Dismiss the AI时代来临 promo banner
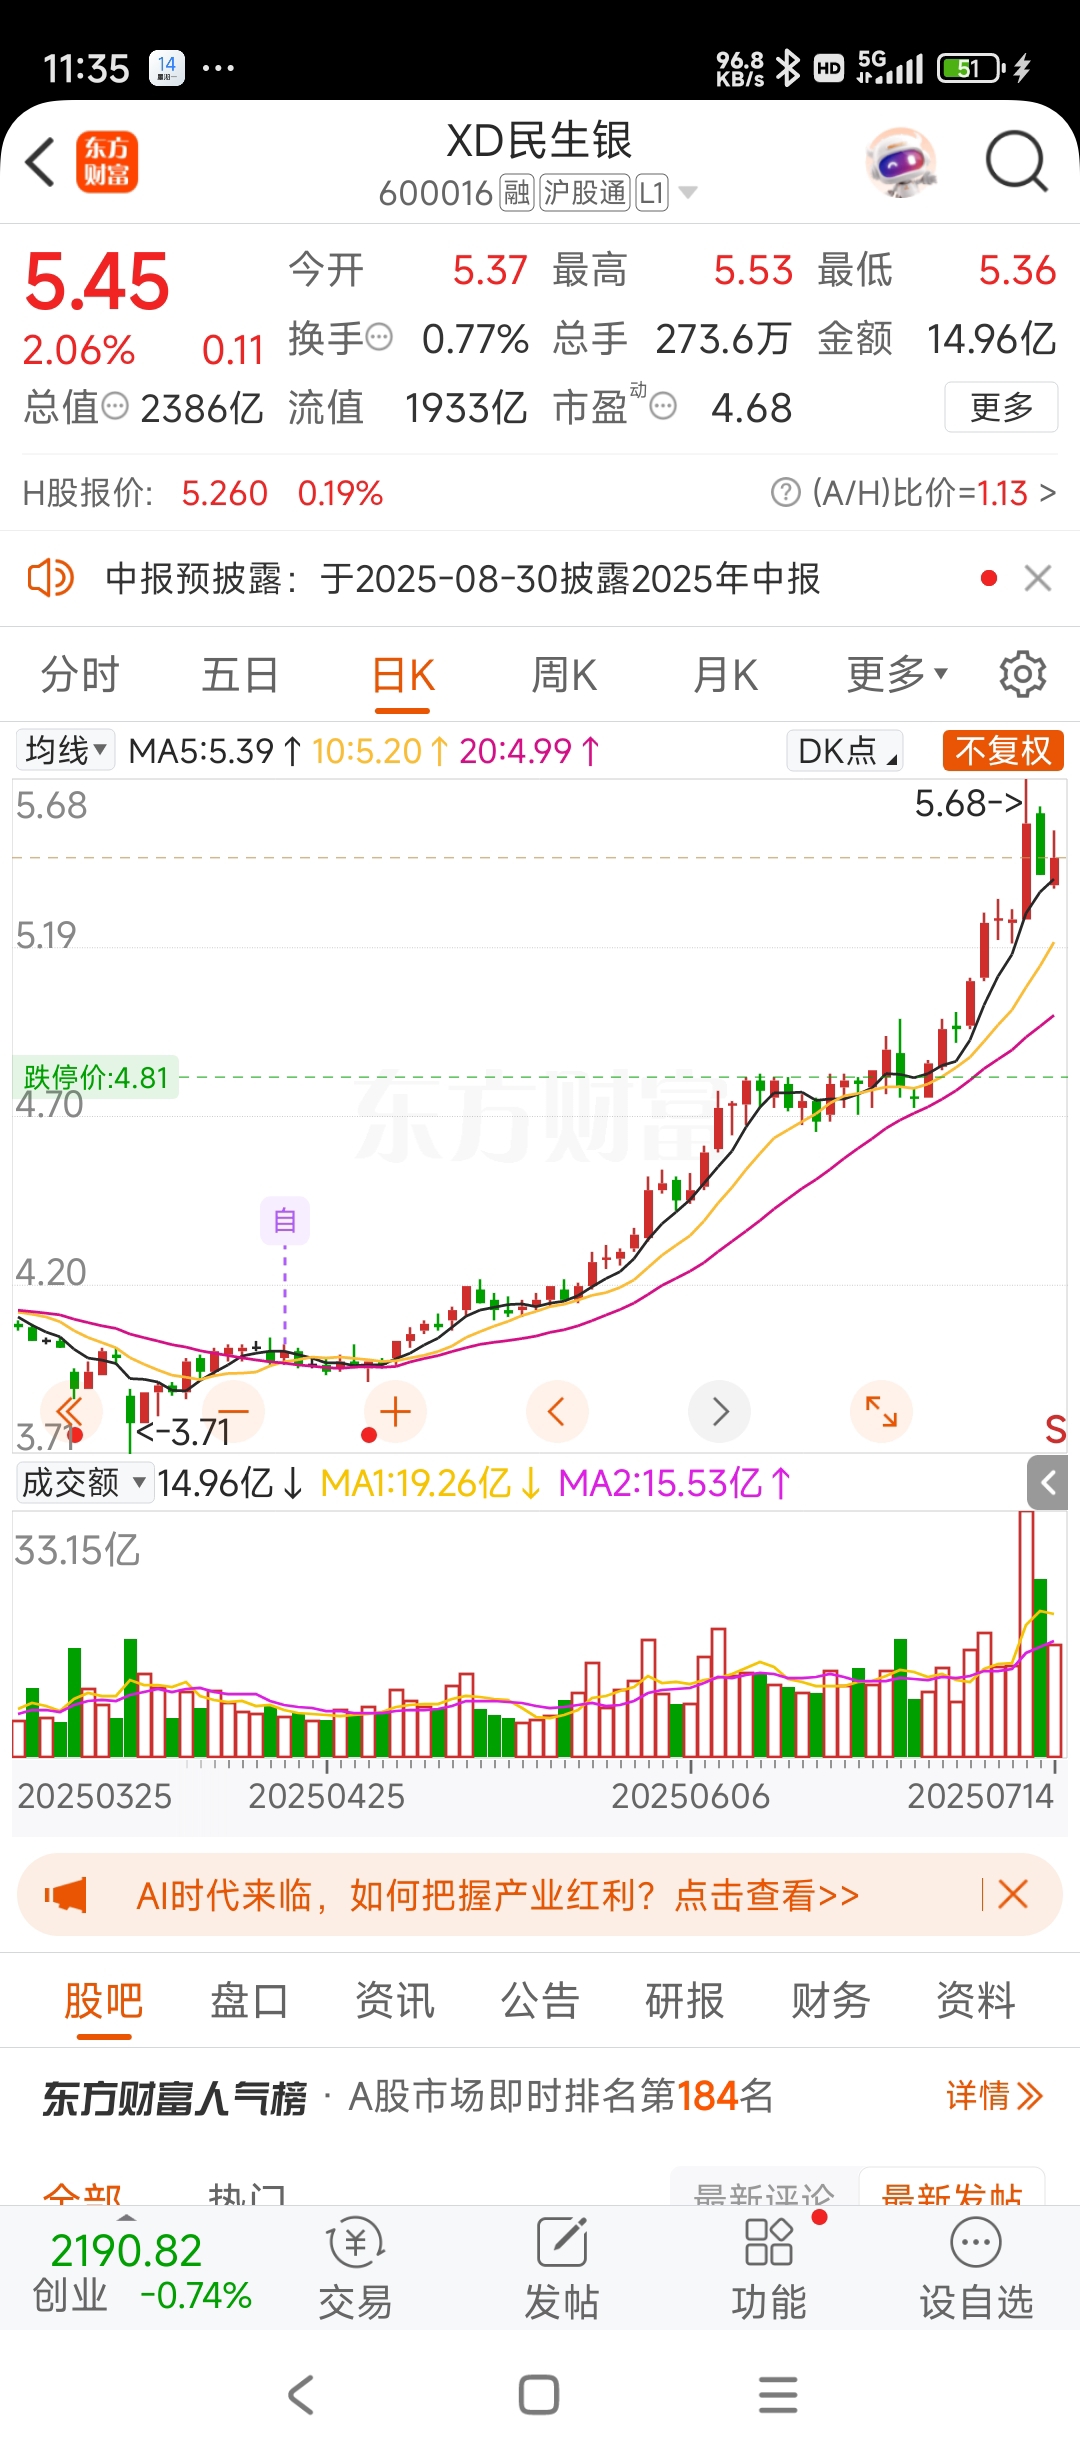The image size is (1080, 2460). coord(1012,1894)
